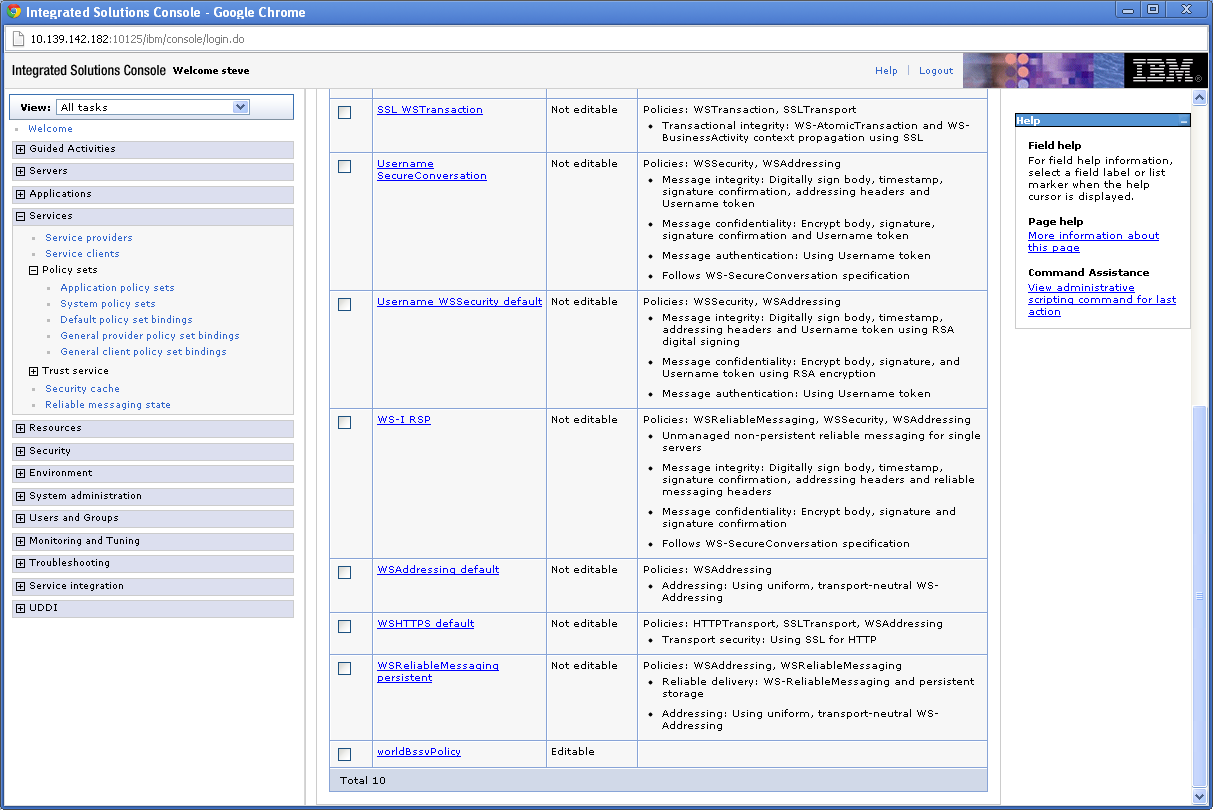Expand the Monitoring and Tuning section
1213x810 pixels.
tap(20, 541)
